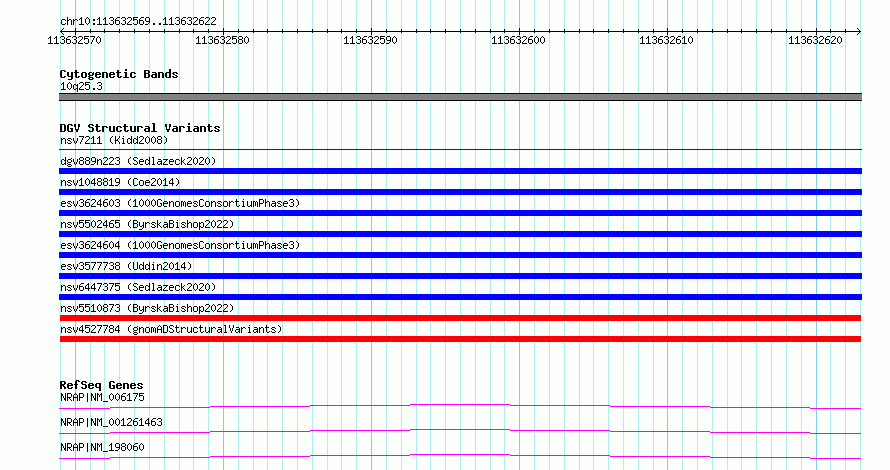890x470 pixels.
Task: Click the blue bar under esv3577738
Action: tap(460, 276)
